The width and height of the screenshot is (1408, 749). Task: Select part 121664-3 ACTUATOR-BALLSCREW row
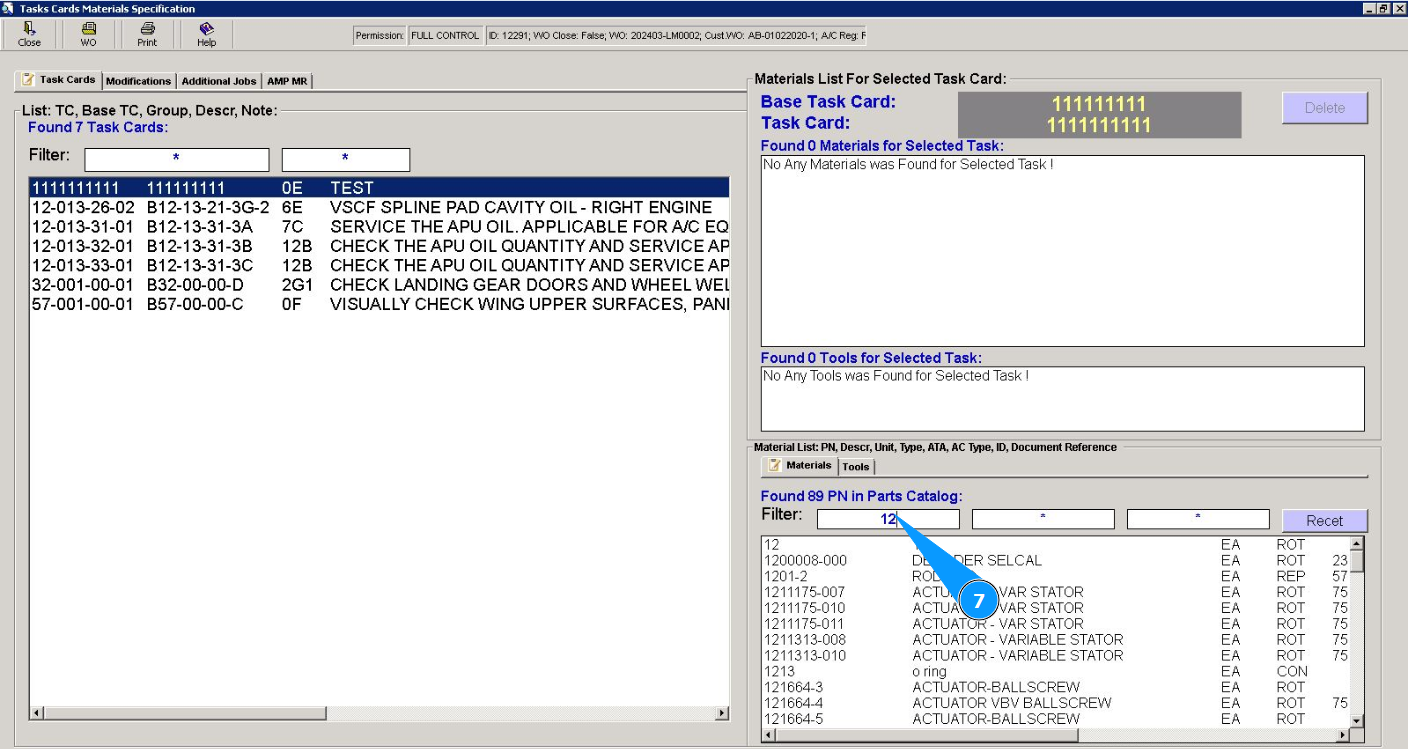click(1055, 687)
